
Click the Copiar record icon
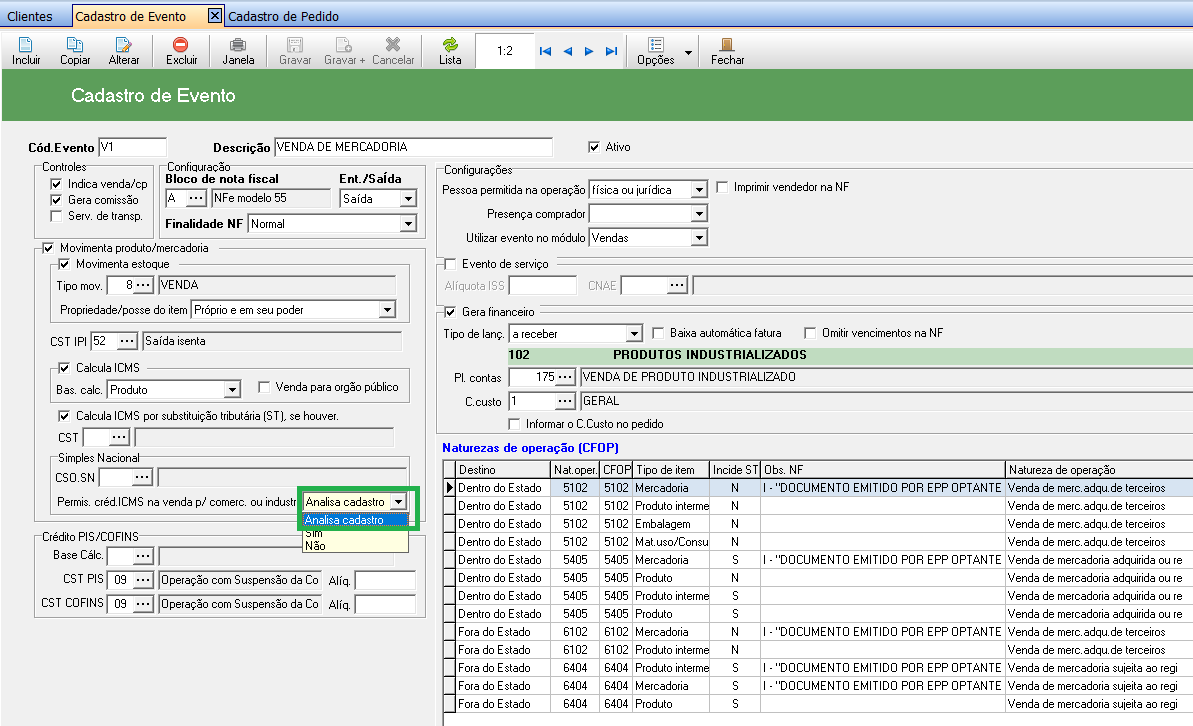tap(75, 46)
